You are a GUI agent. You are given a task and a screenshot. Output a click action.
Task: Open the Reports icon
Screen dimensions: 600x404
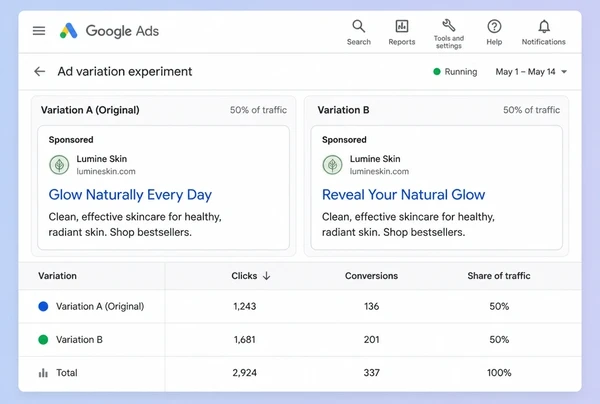(x=401, y=33)
